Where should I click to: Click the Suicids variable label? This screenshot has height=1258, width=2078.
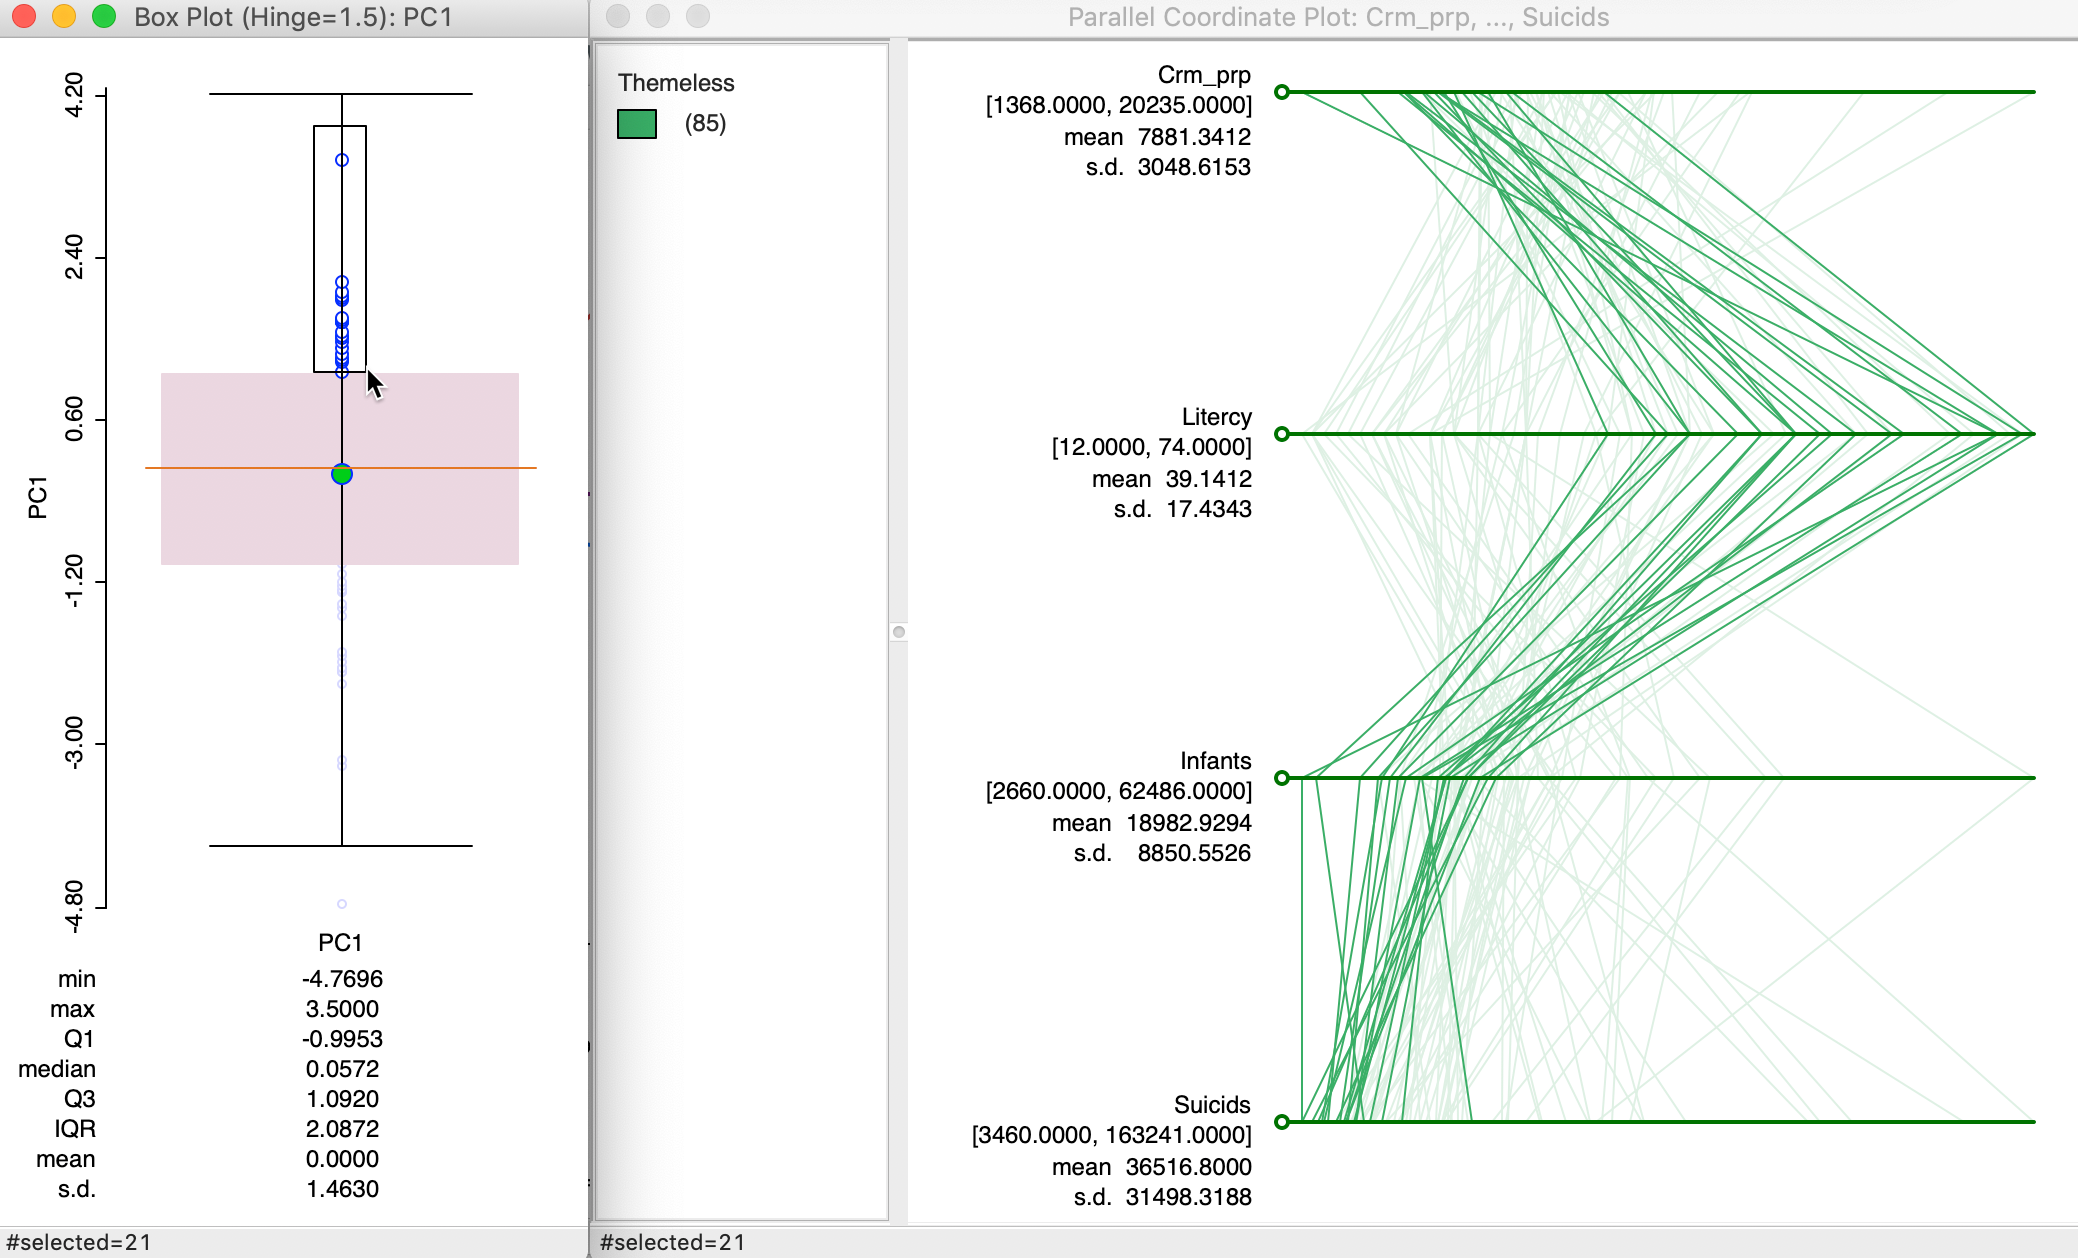(1211, 1105)
